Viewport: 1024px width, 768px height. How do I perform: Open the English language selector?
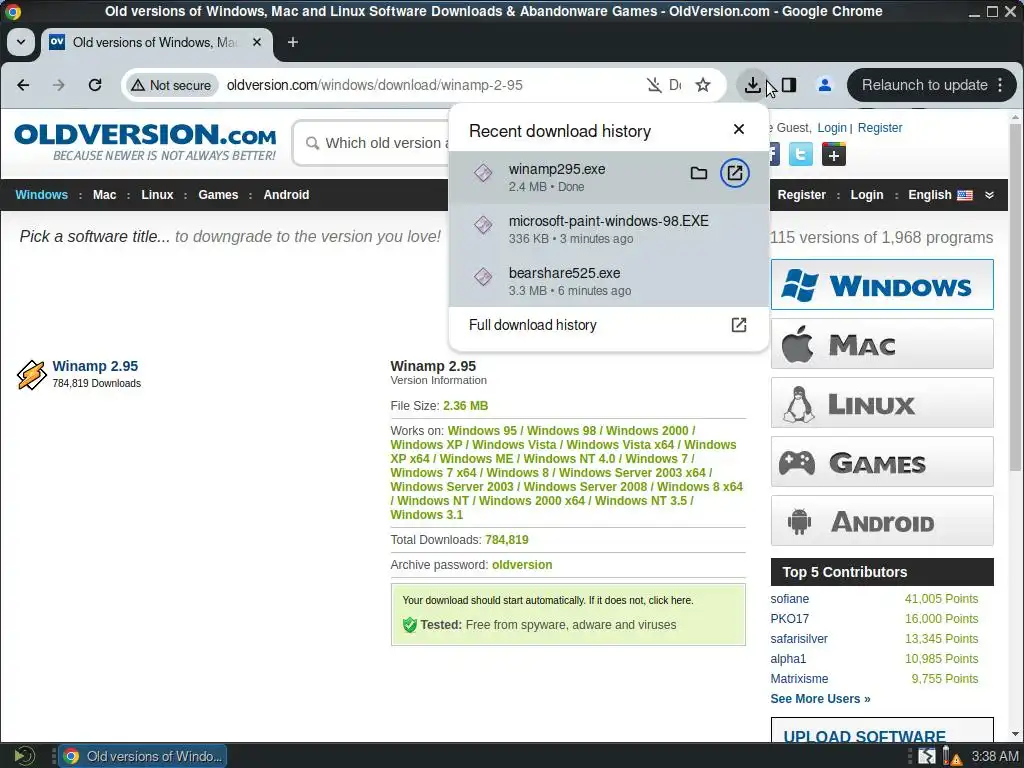pyautogui.click(x=940, y=195)
